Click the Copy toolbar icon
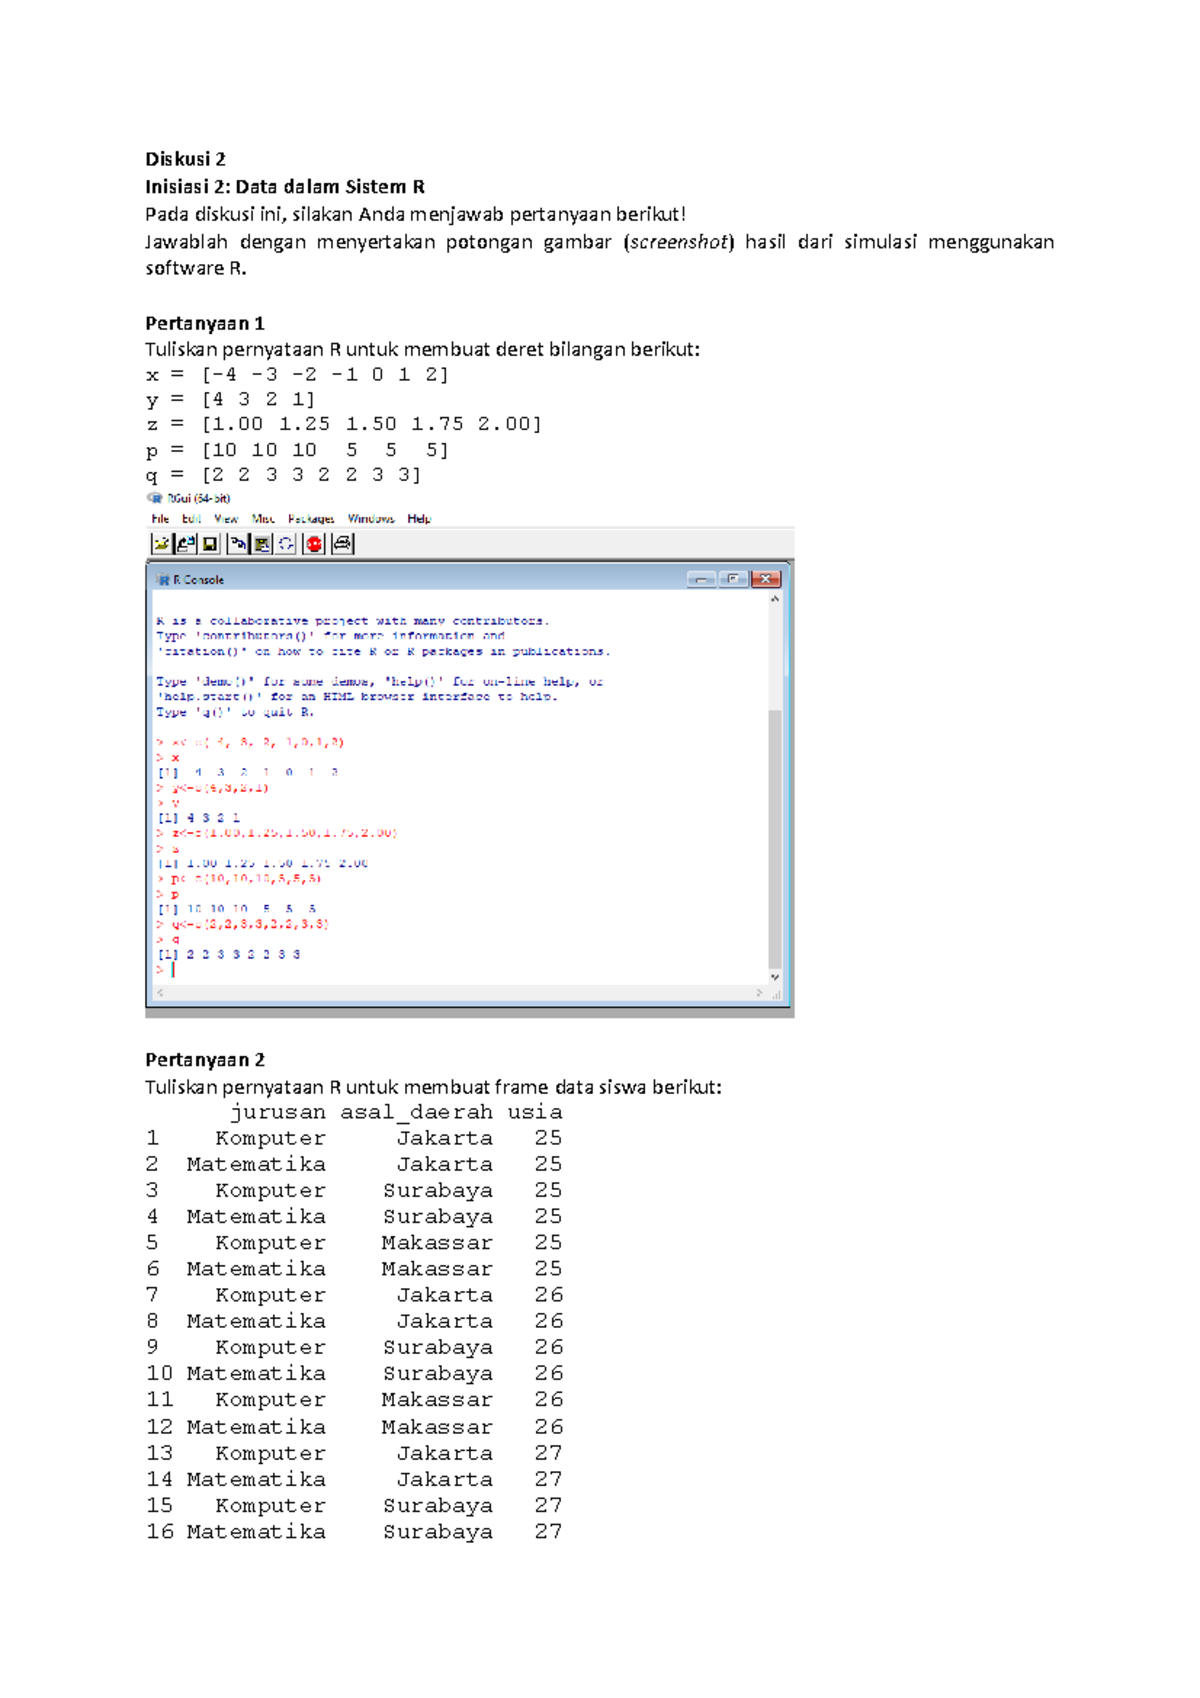This screenshot has height=1698, width=1200. coord(237,544)
